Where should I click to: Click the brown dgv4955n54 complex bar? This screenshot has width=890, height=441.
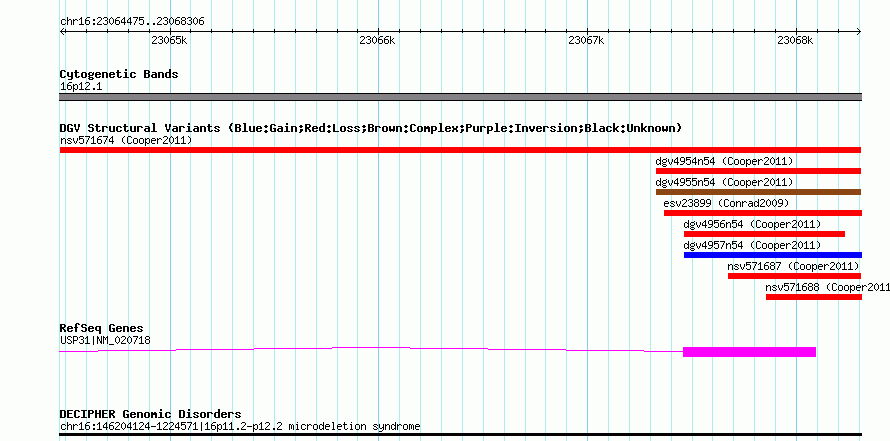click(x=758, y=192)
